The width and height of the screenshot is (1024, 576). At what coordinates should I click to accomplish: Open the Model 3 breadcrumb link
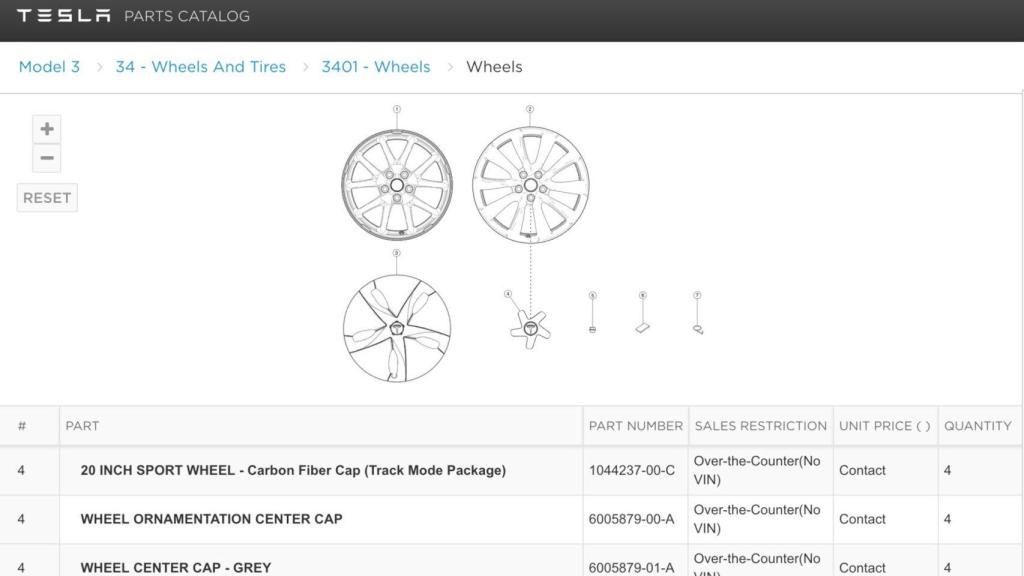[x=49, y=67]
